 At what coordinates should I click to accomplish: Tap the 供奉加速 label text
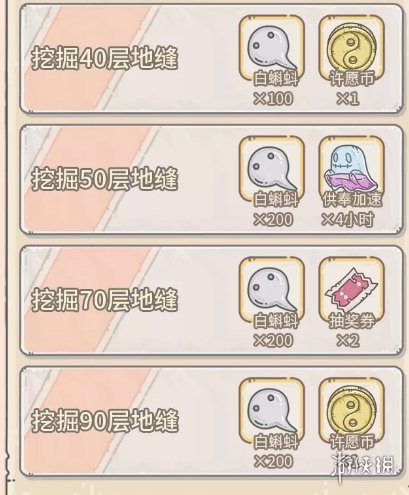click(x=352, y=200)
